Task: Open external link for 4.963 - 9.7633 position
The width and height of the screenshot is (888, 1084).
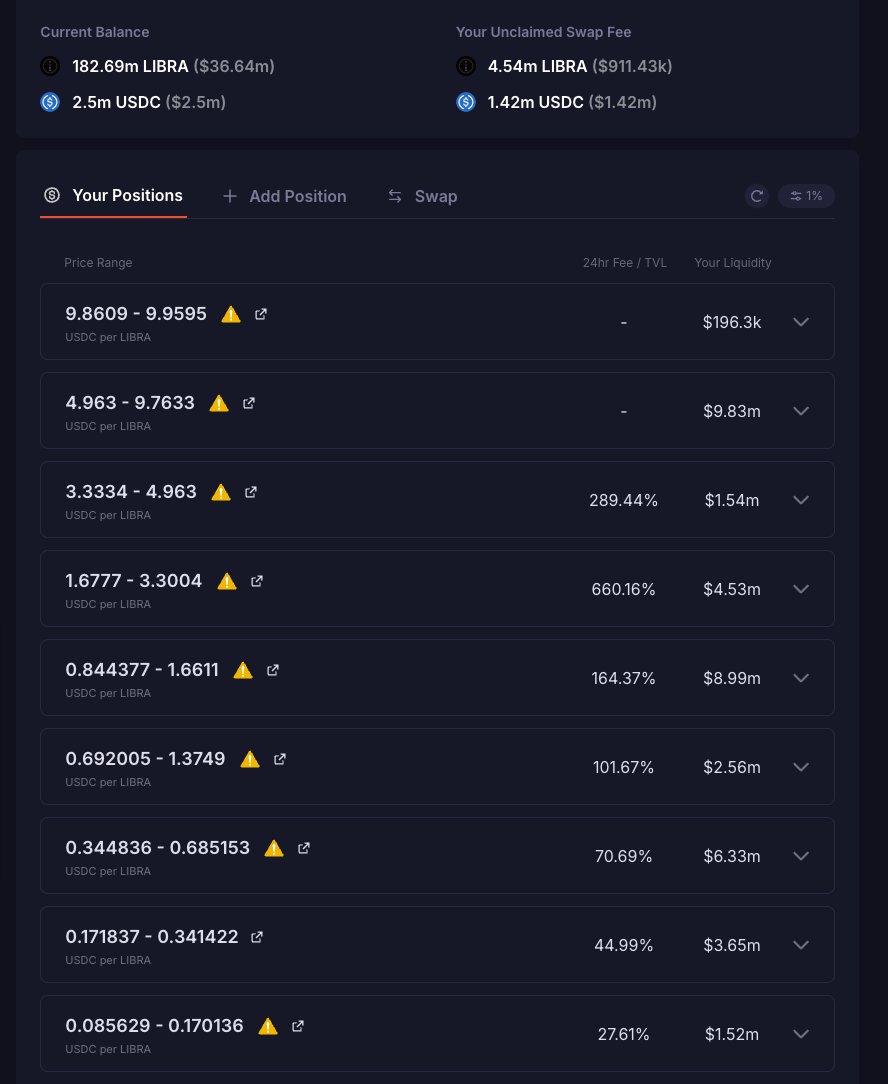Action: pos(249,403)
